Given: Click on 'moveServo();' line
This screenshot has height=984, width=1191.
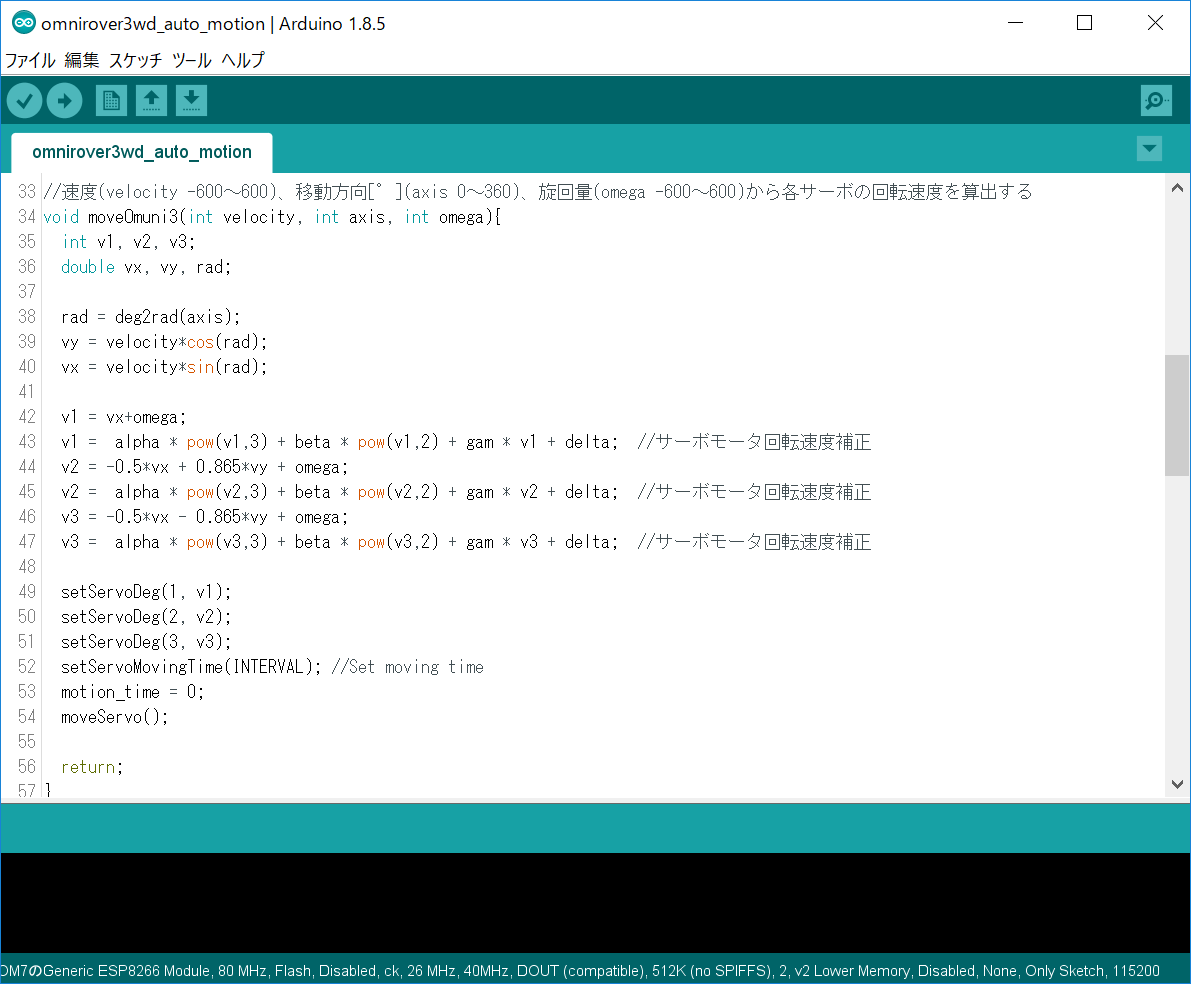Looking at the screenshot, I should pyautogui.click(x=115, y=717).
